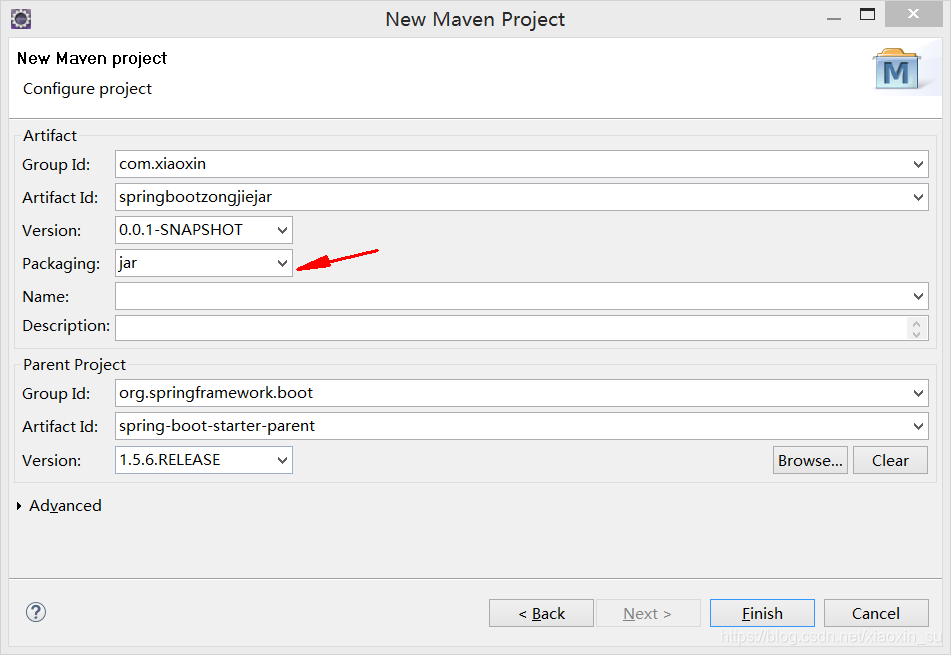Click the Eclipse window icon in title bar

(x=21, y=19)
